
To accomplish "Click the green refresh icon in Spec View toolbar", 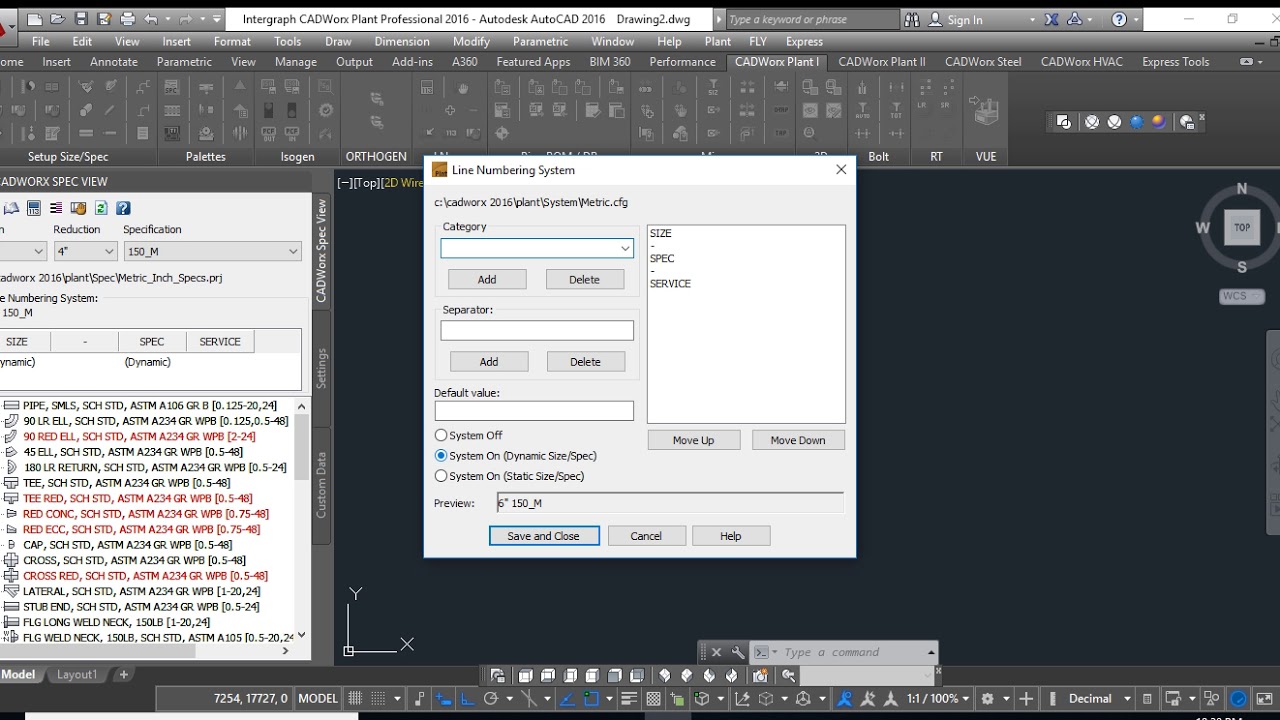I will tap(101, 208).
